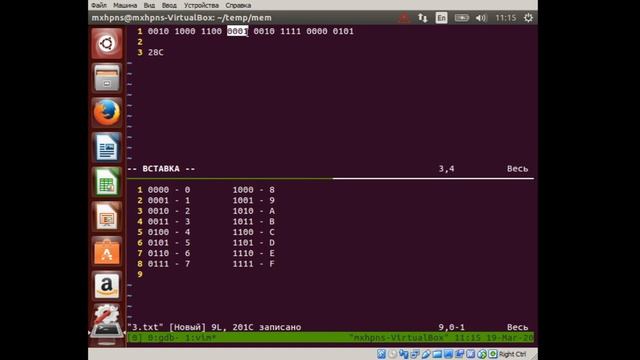Click VirtualBox audio status icon
The width and height of the screenshot is (640, 360).
(x=404, y=354)
